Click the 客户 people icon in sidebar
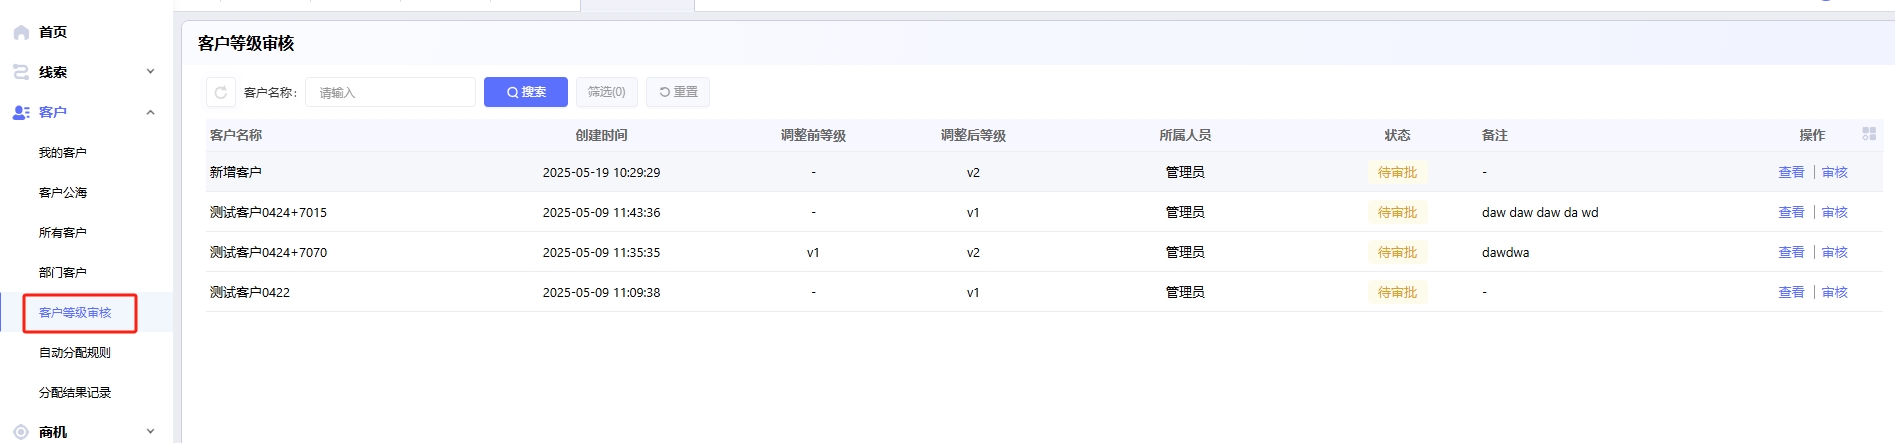1895x443 pixels. [x=21, y=112]
